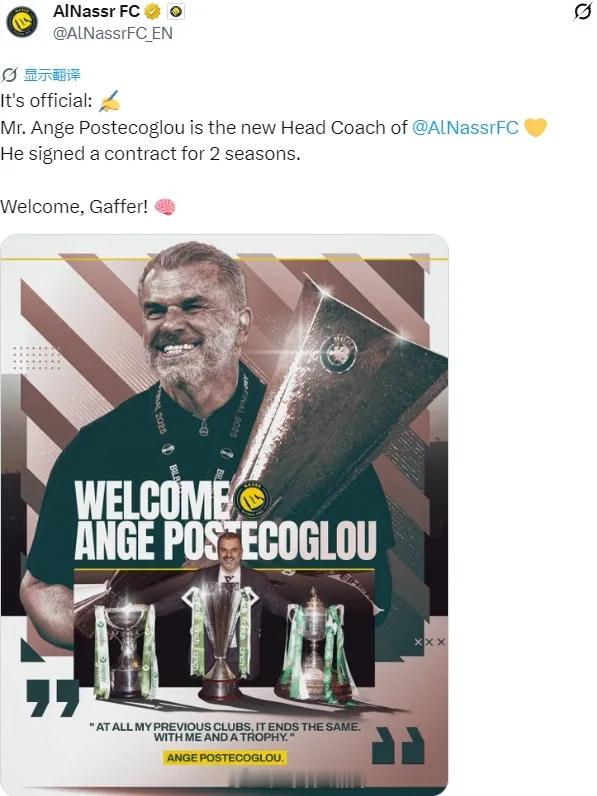Open the @AlNassrFC_EN handle
The height and width of the screenshot is (796, 597).
click(x=113, y=34)
